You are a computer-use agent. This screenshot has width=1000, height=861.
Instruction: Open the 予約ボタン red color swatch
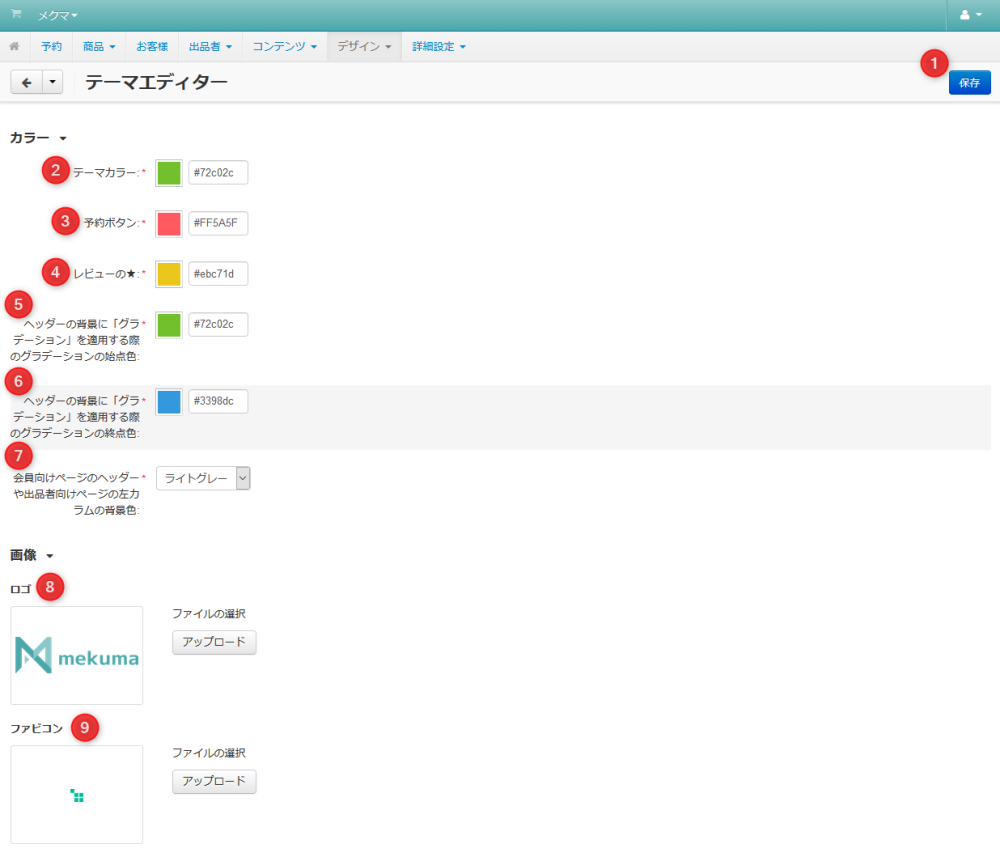169,224
